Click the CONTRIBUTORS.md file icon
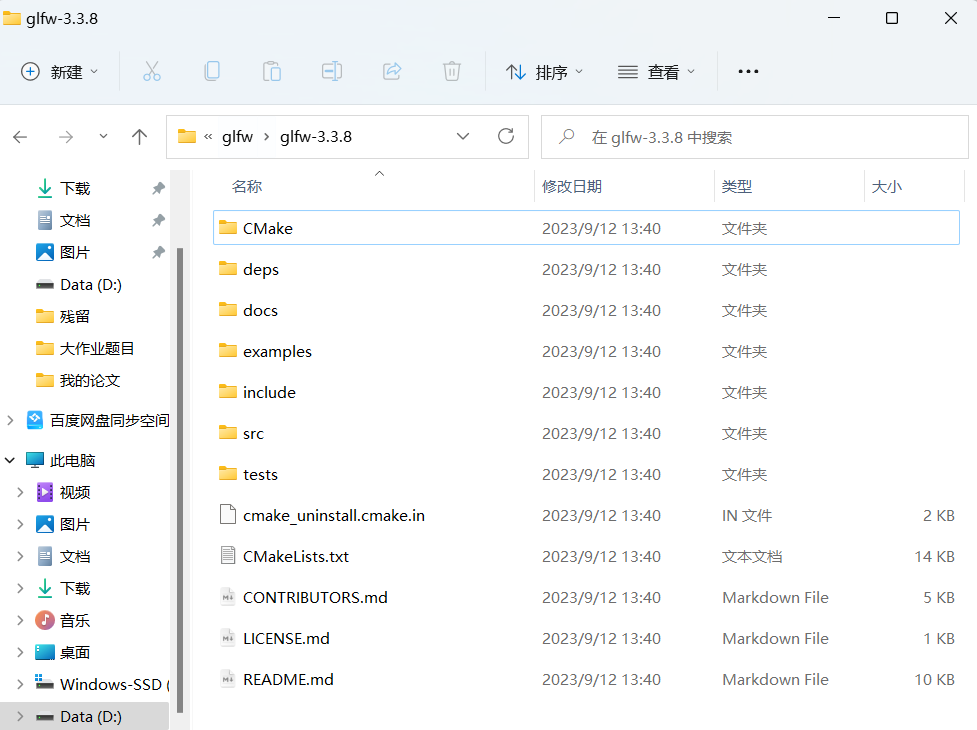The width and height of the screenshot is (977, 730). [x=228, y=597]
